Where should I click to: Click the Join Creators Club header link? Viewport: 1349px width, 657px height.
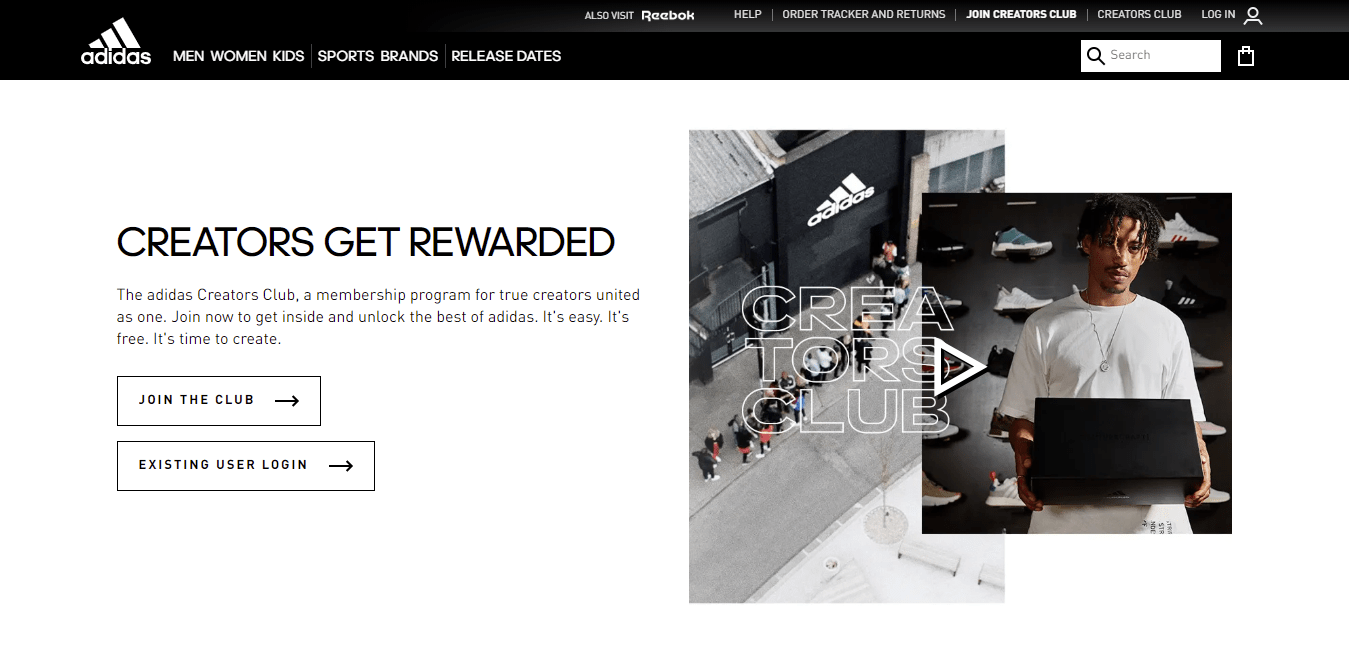click(x=1021, y=15)
